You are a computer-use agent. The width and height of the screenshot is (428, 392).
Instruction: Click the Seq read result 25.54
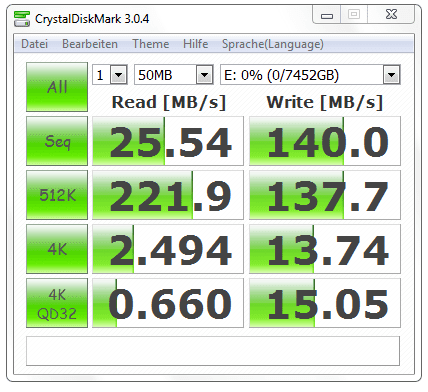point(168,141)
